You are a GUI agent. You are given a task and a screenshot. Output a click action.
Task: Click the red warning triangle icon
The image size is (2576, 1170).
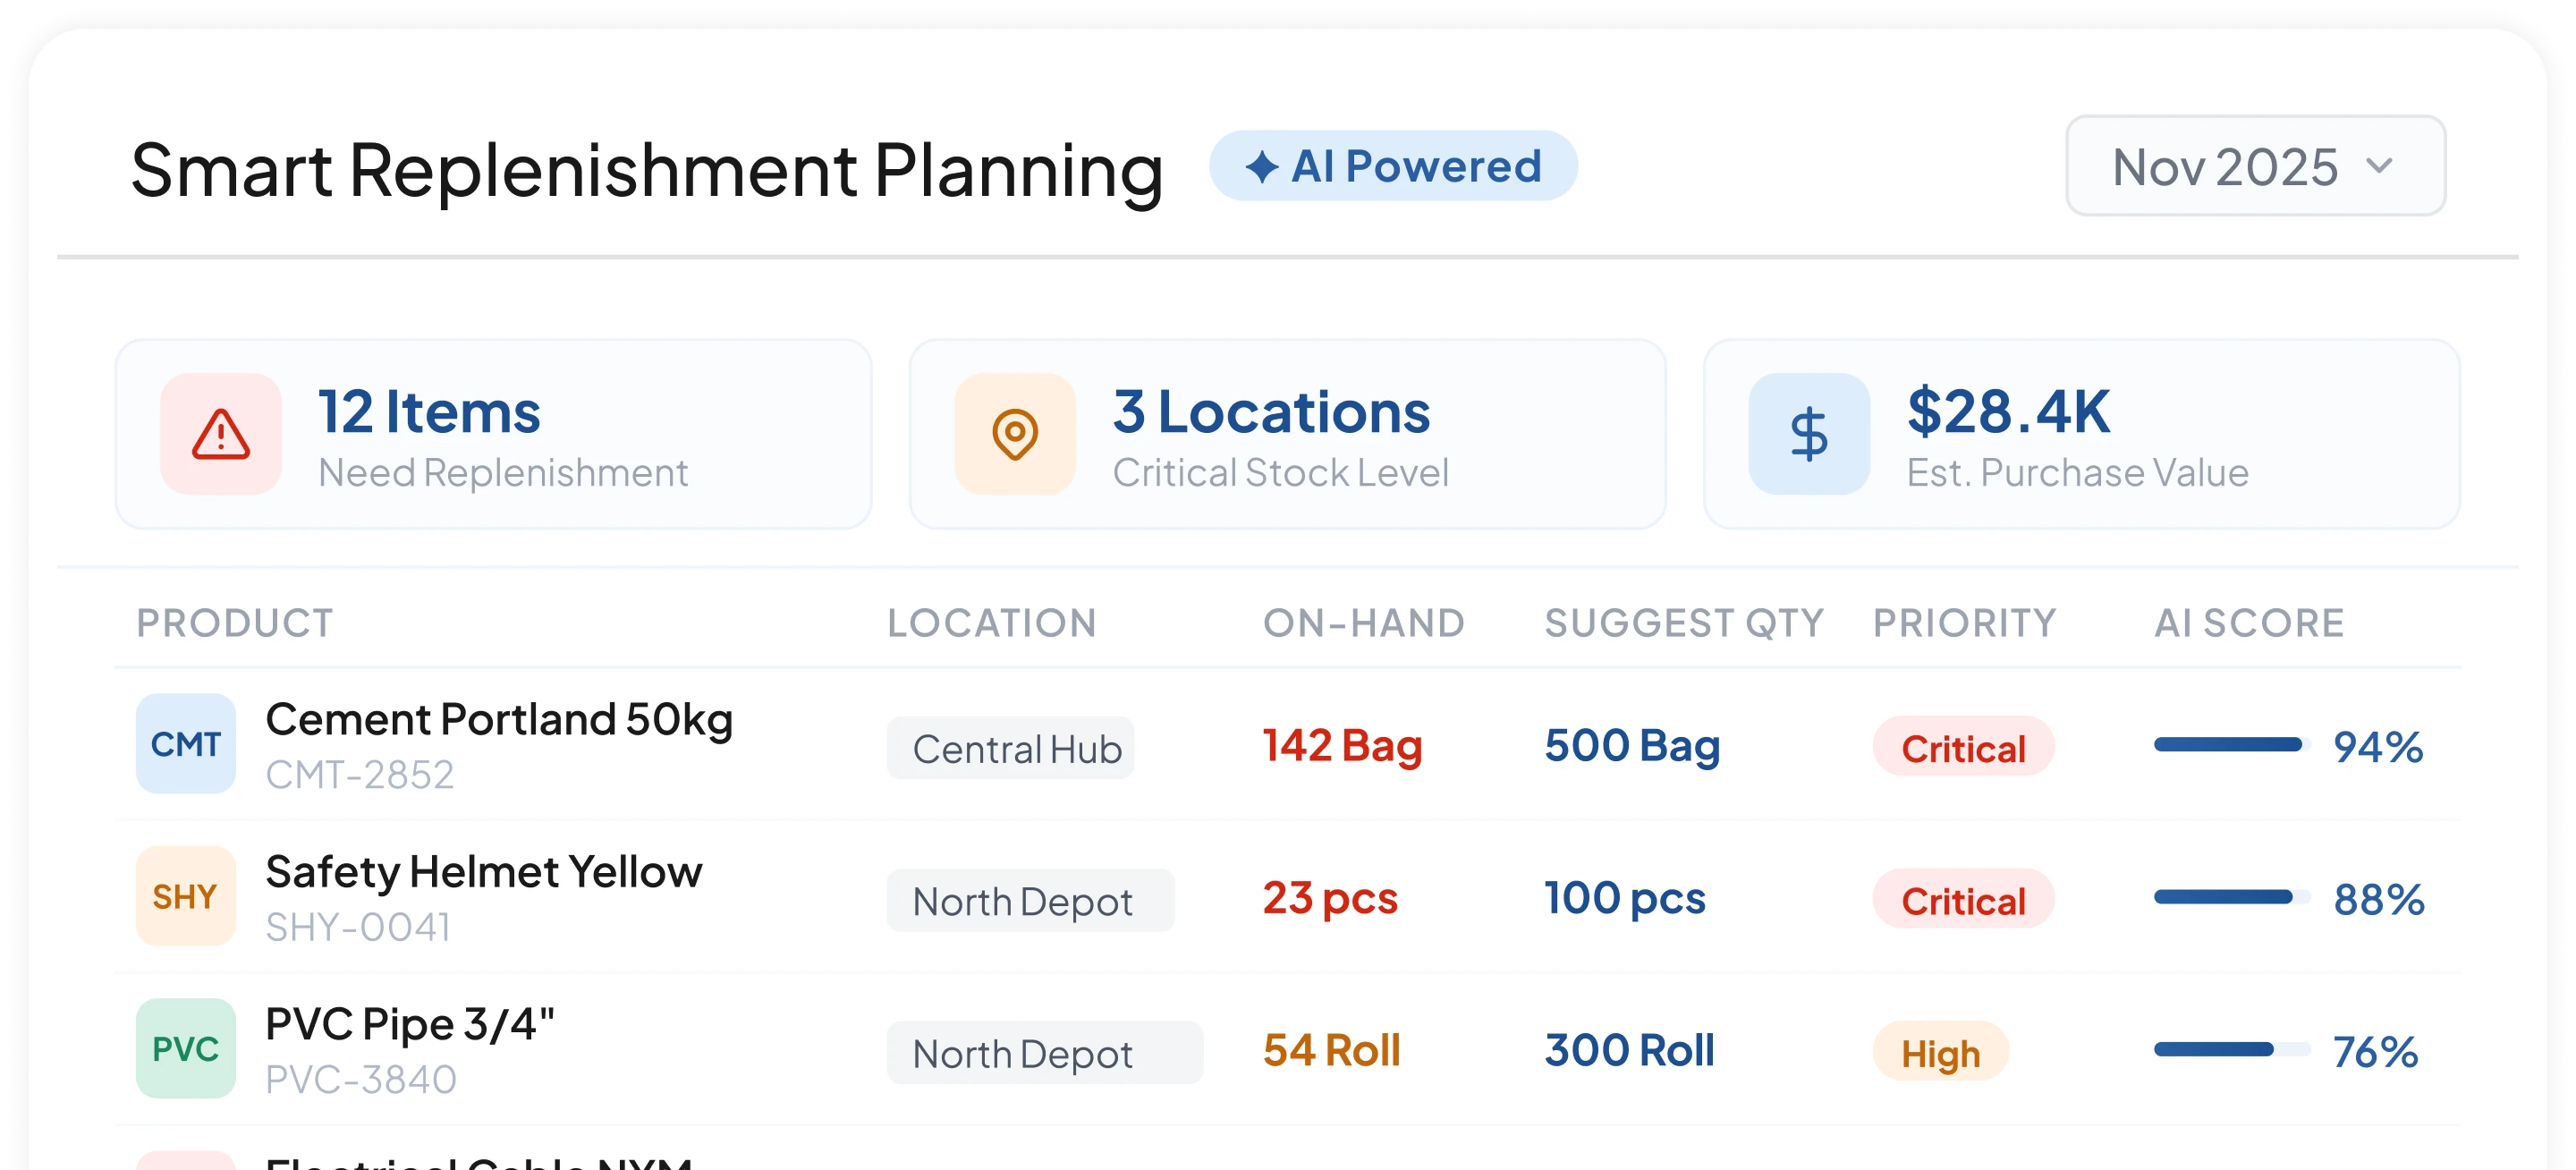221,434
